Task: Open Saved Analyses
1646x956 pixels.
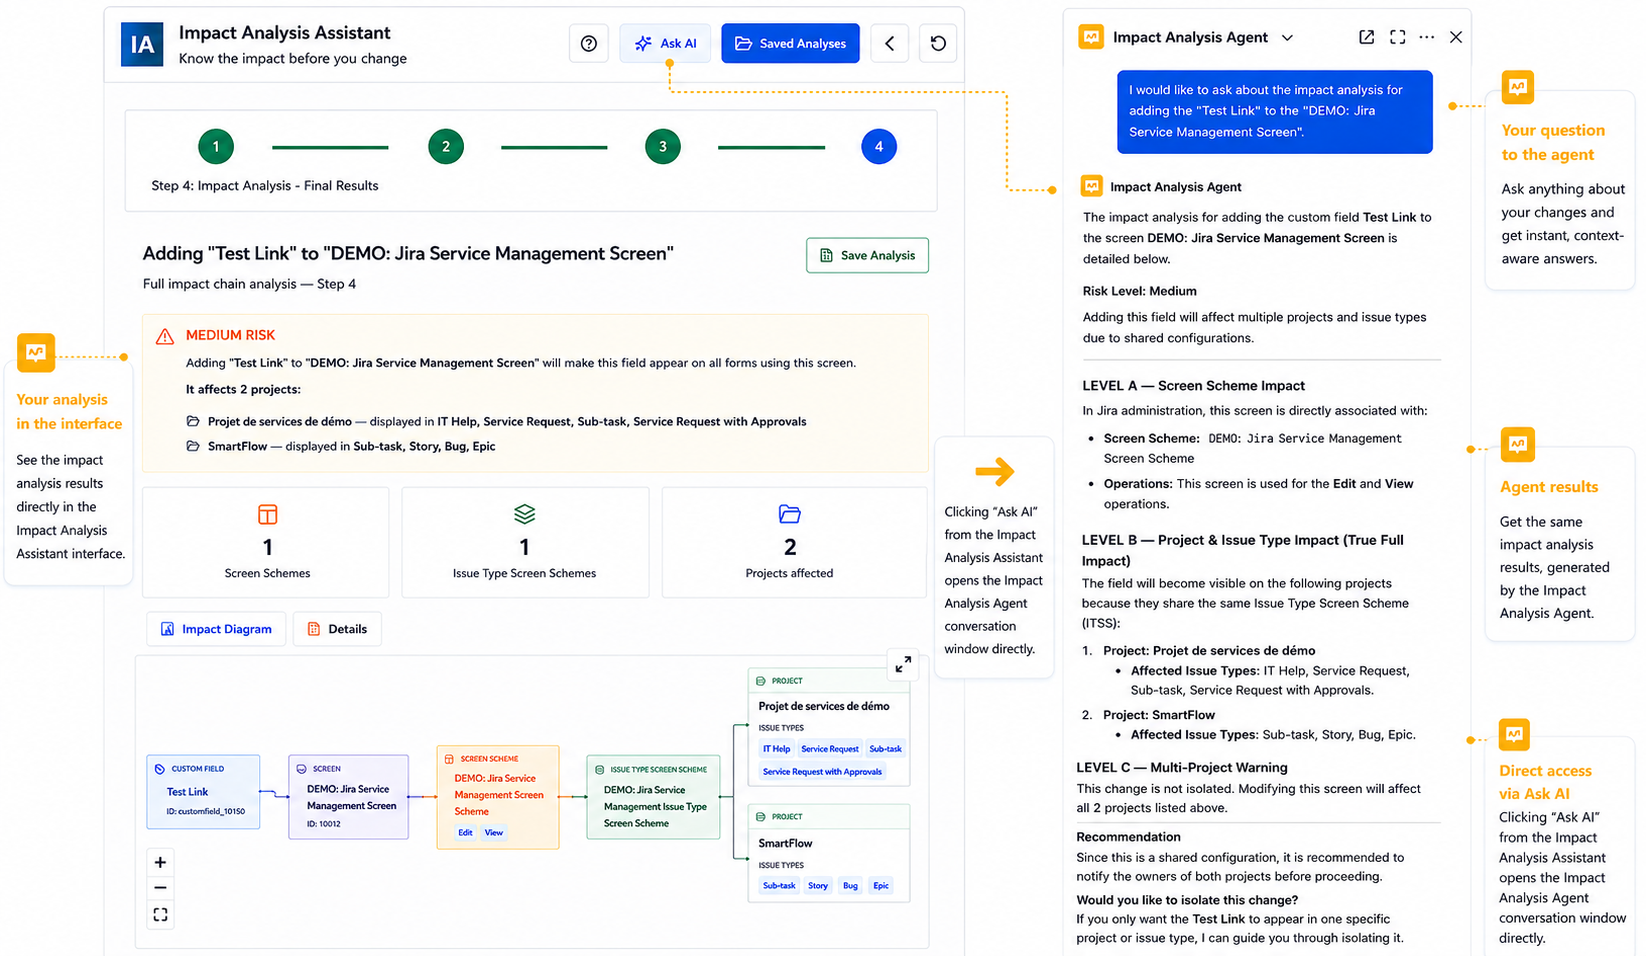Action: coord(790,43)
